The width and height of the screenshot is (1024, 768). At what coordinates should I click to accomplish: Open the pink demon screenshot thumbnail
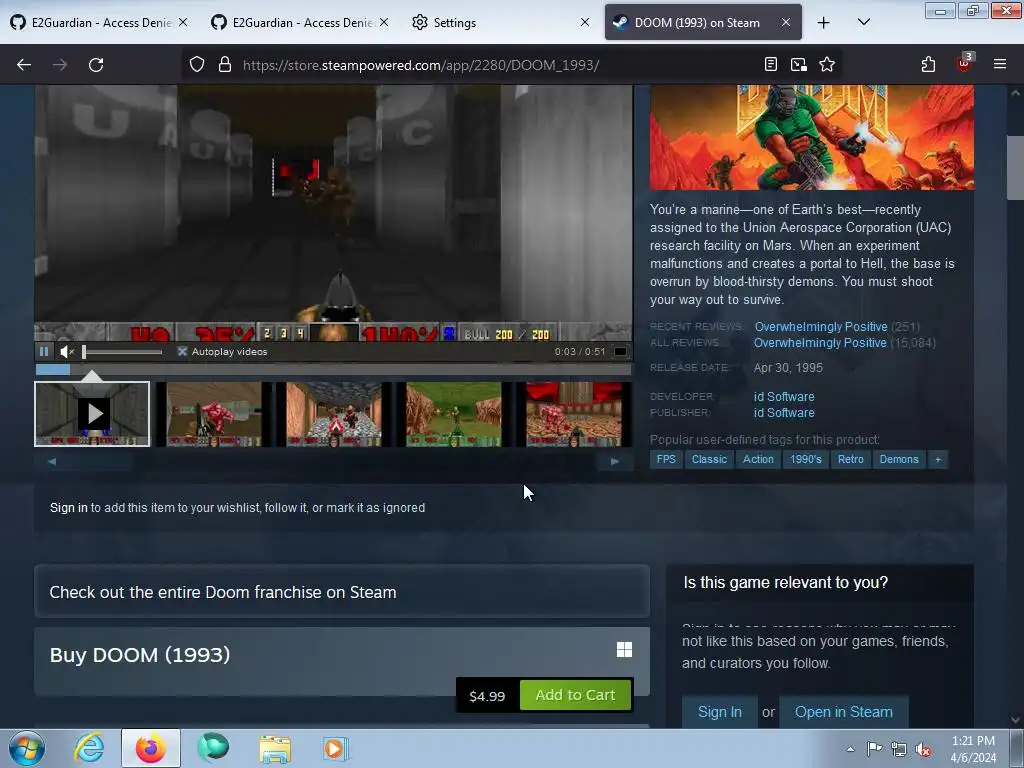pos(214,414)
